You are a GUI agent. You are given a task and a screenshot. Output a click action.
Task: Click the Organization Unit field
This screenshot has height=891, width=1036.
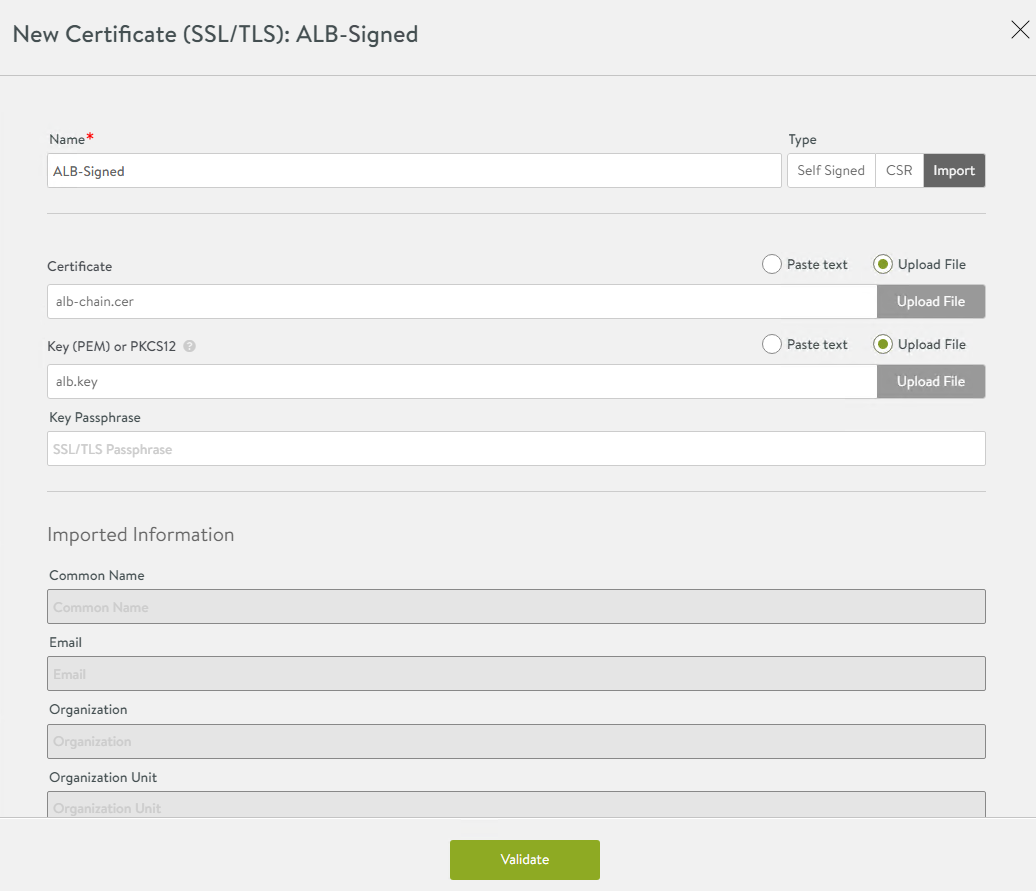516,805
